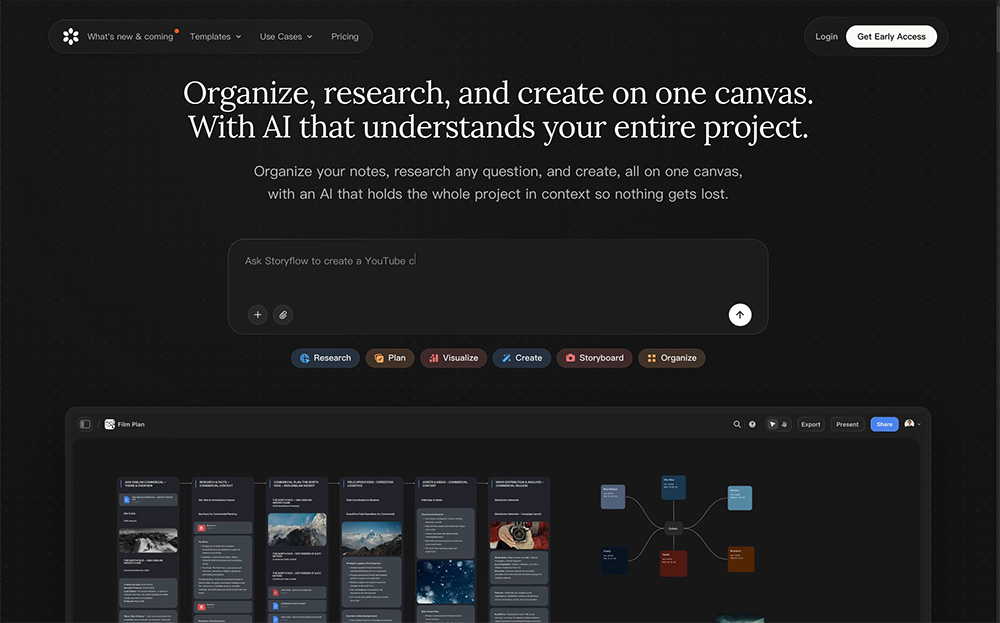
Task: Toggle the sidebar panel in Film Plan
Action: 85,424
